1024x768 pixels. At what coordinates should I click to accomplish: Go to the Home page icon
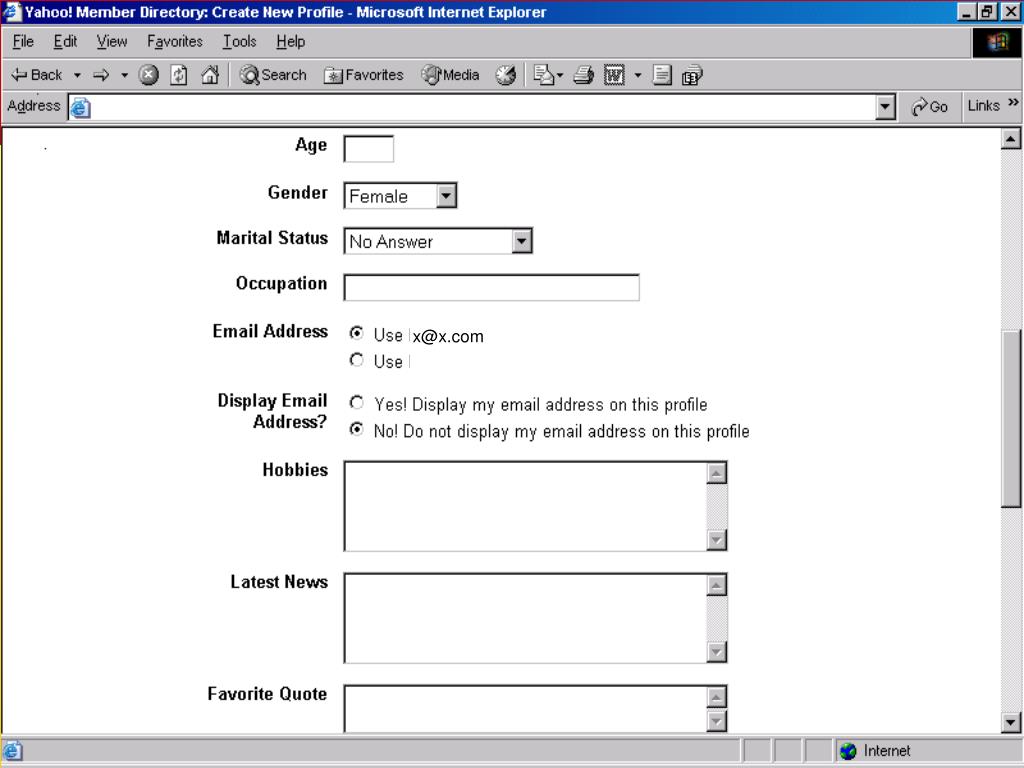point(210,75)
